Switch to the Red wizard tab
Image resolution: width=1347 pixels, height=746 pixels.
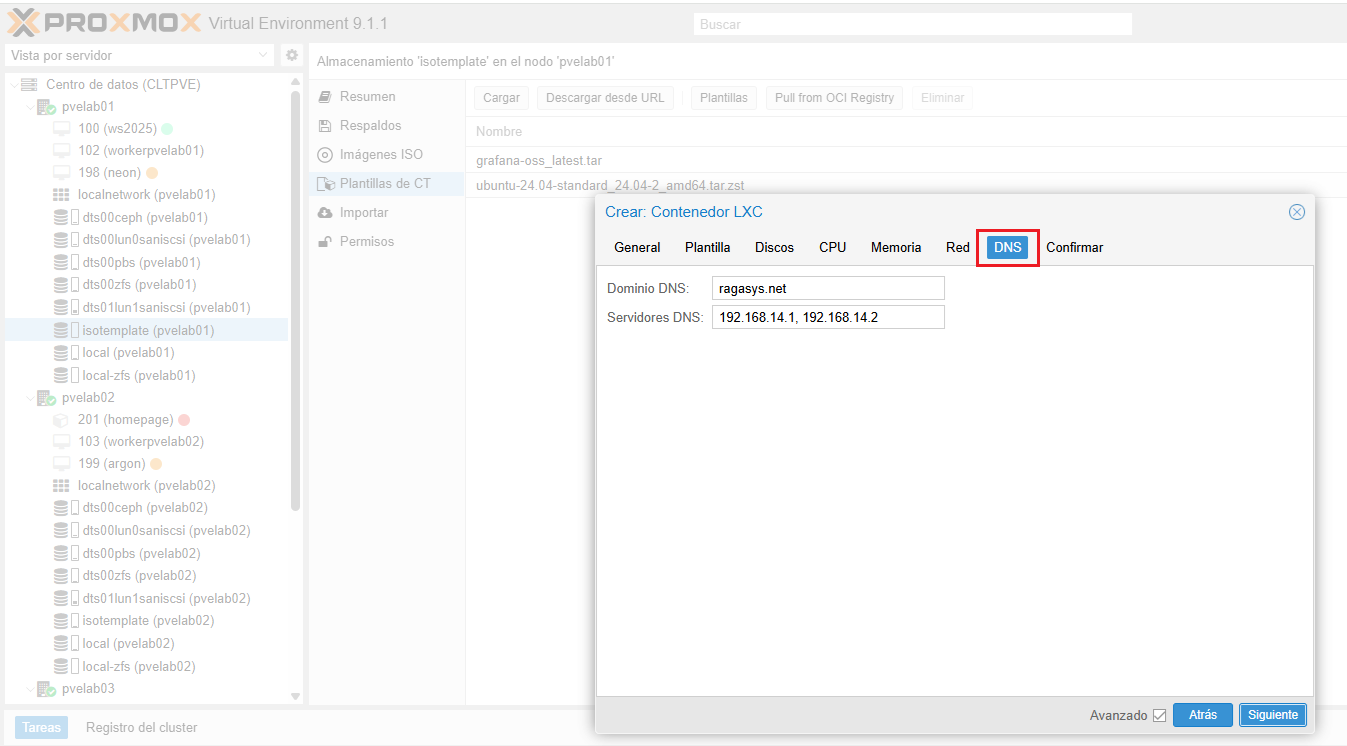coord(958,247)
